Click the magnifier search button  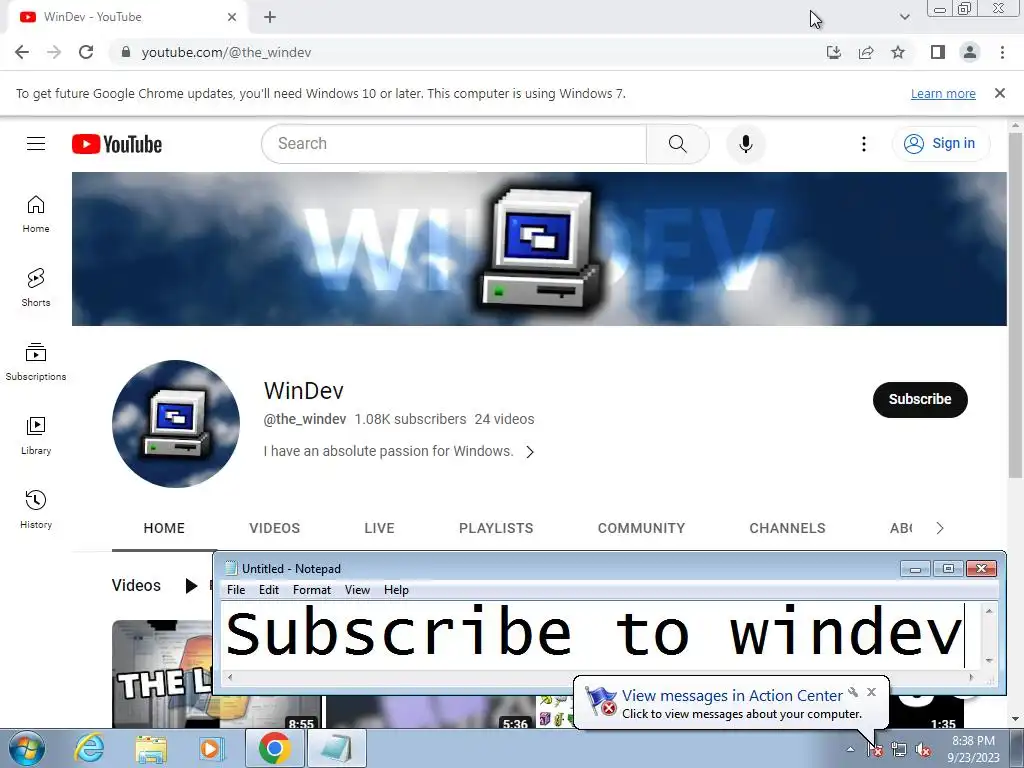tap(677, 144)
